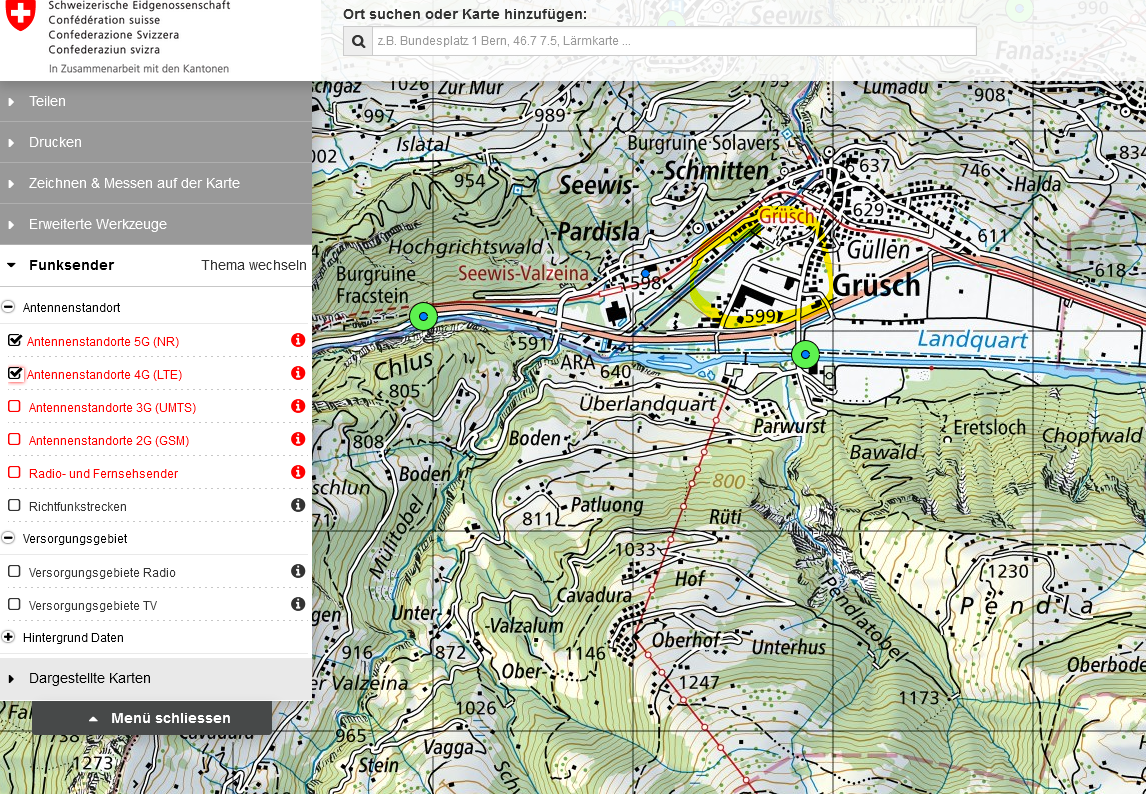Open info for Versorgungsgebiete TV
Screen dimensions: 1146x794
point(297,604)
